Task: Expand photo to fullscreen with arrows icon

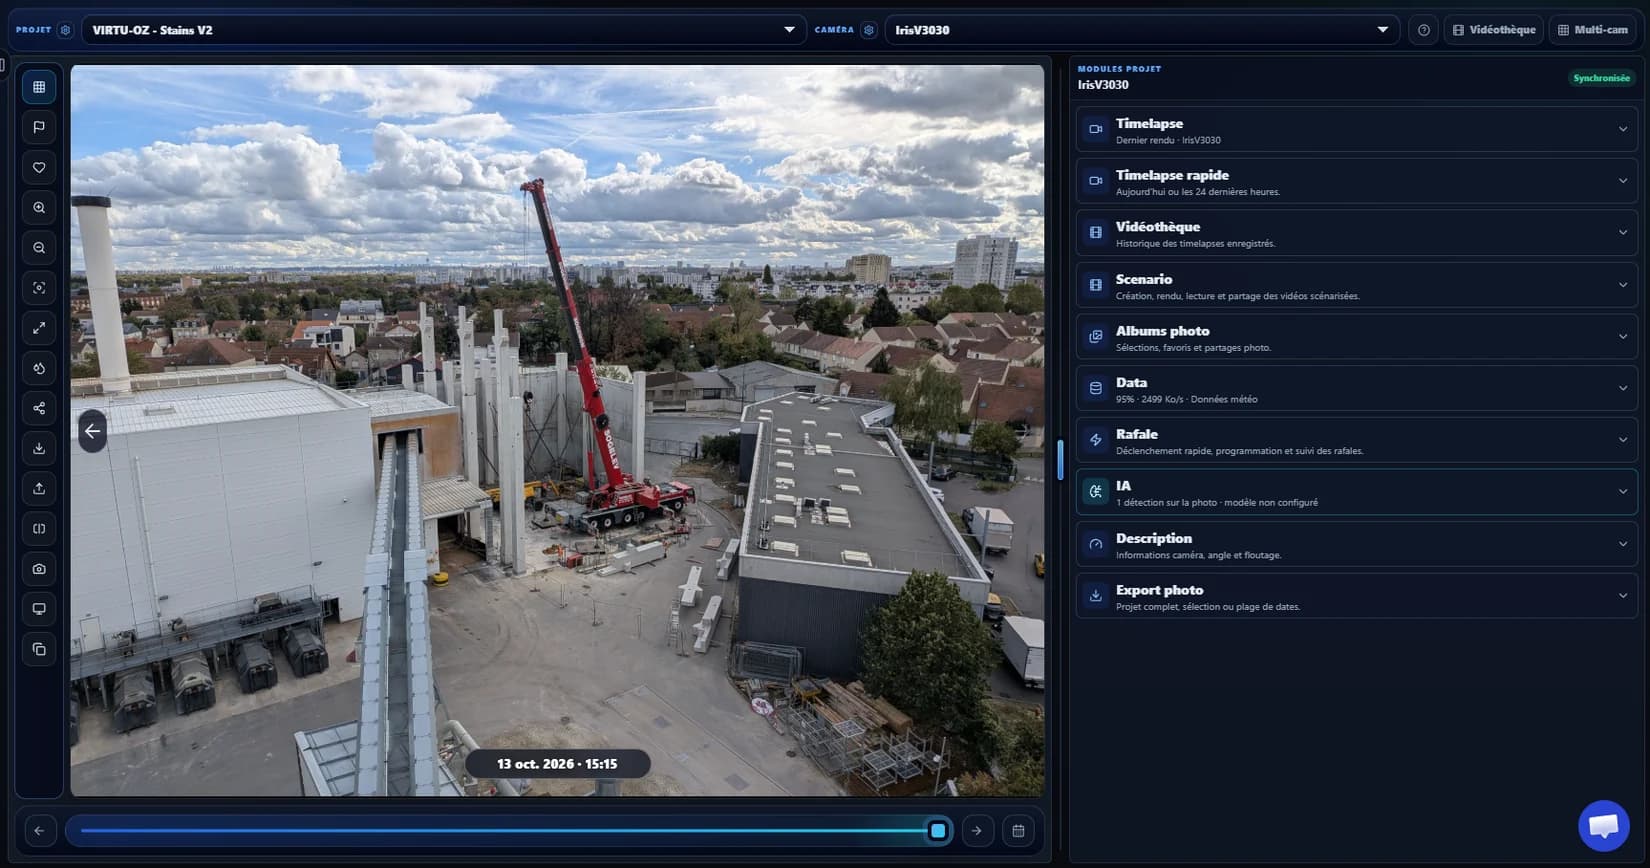Action: click(x=39, y=328)
